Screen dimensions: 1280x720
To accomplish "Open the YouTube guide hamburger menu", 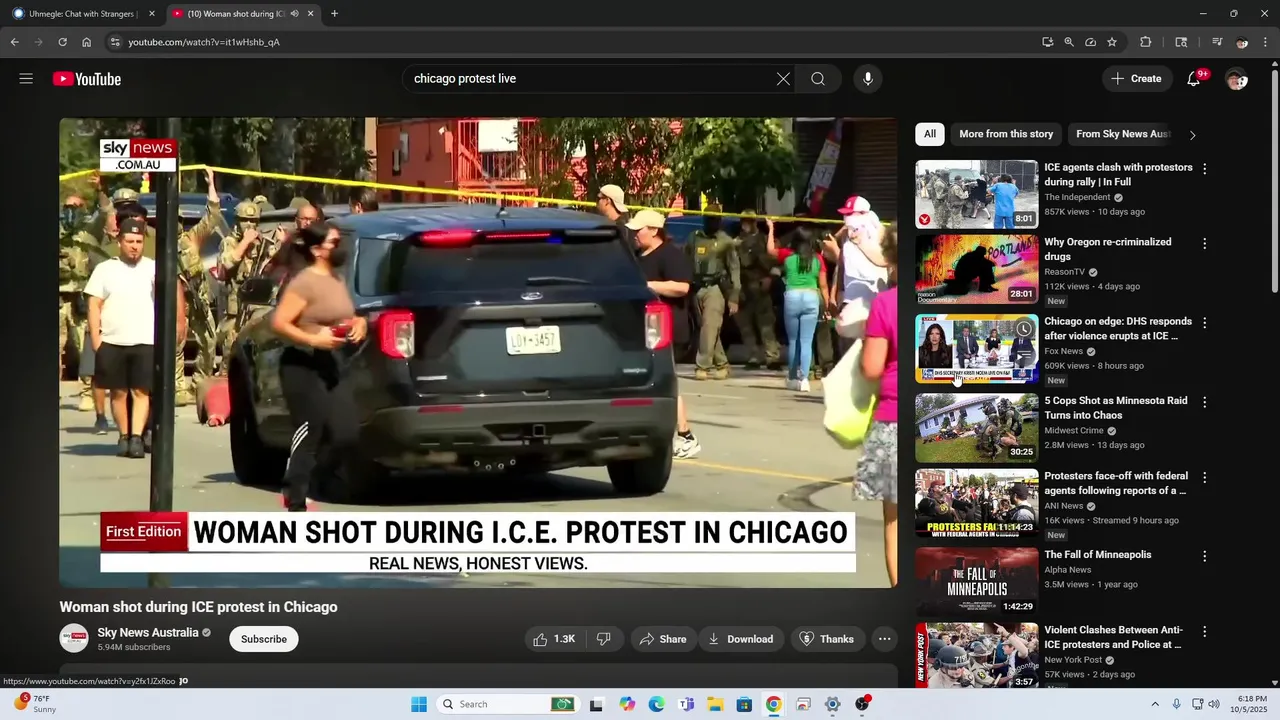I will click(x=26, y=79).
